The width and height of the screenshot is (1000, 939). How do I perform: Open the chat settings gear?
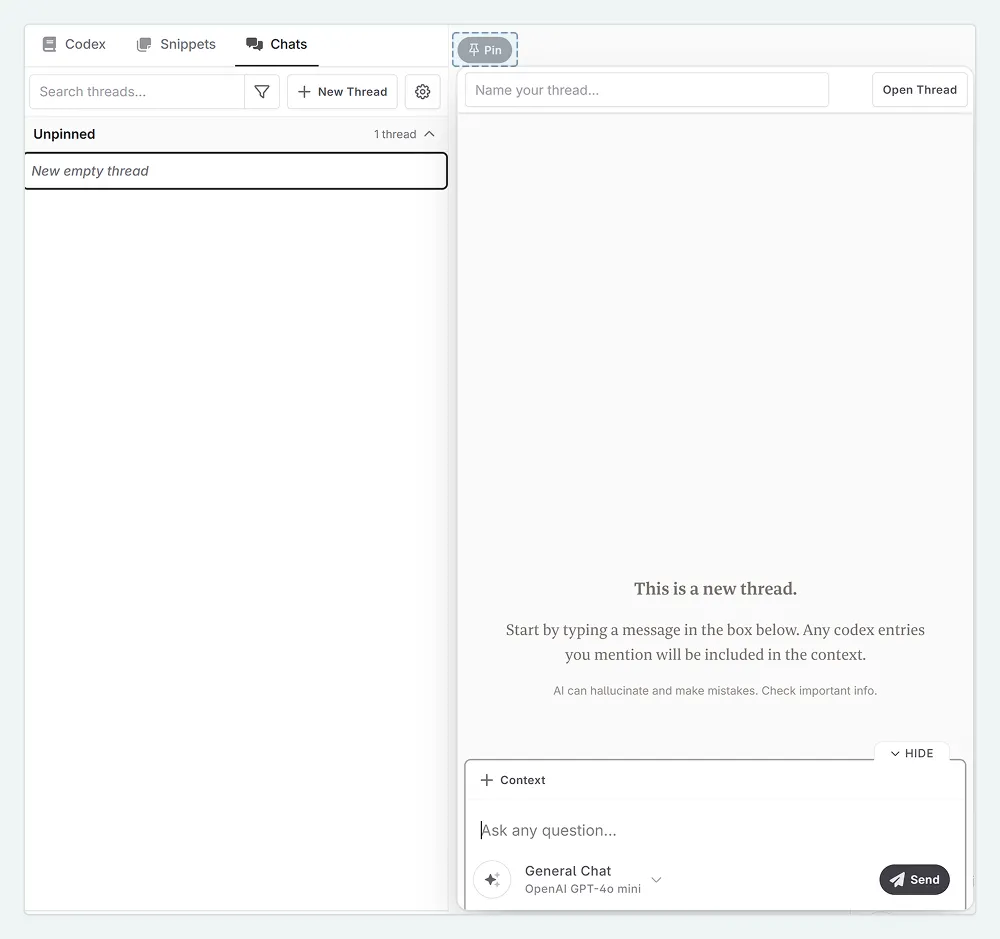422,91
